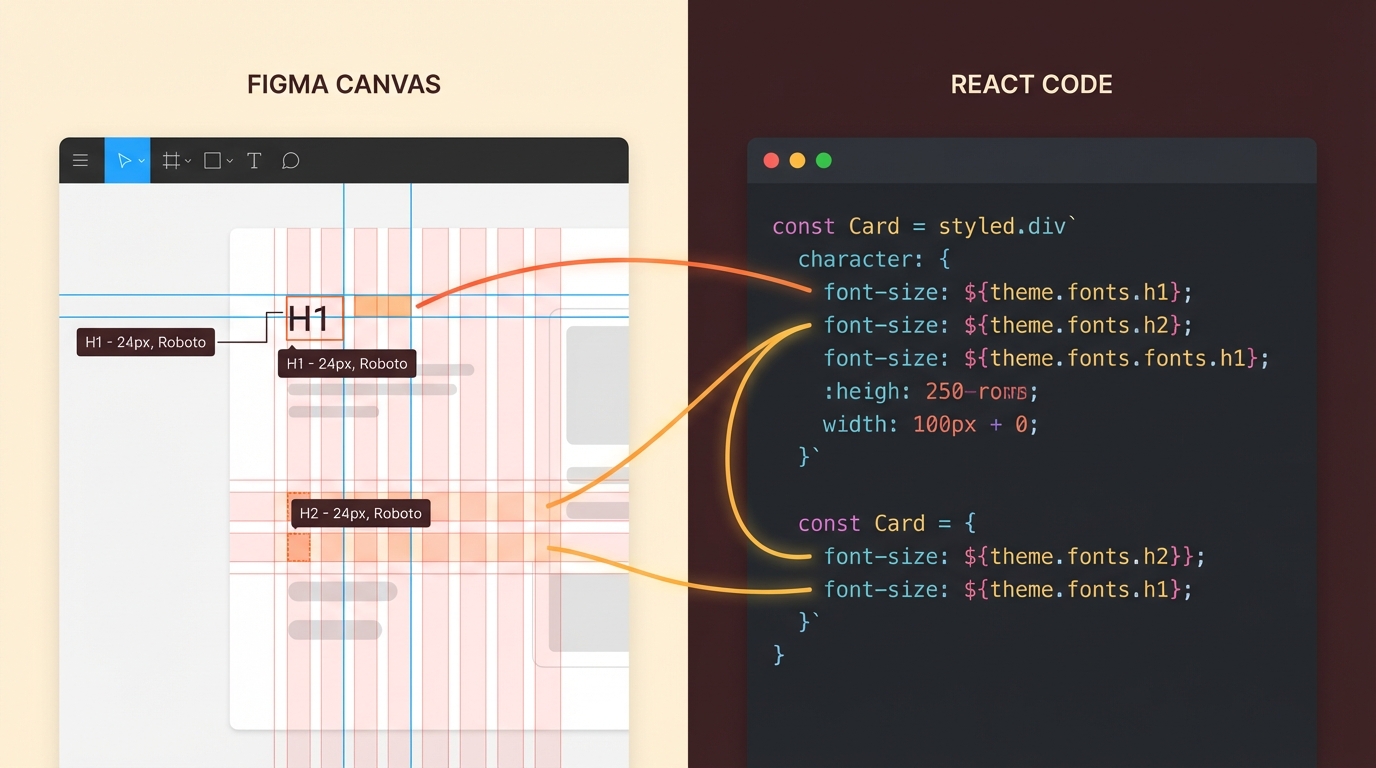
Task: Select the lower dashed orange square
Action: (x=299, y=547)
